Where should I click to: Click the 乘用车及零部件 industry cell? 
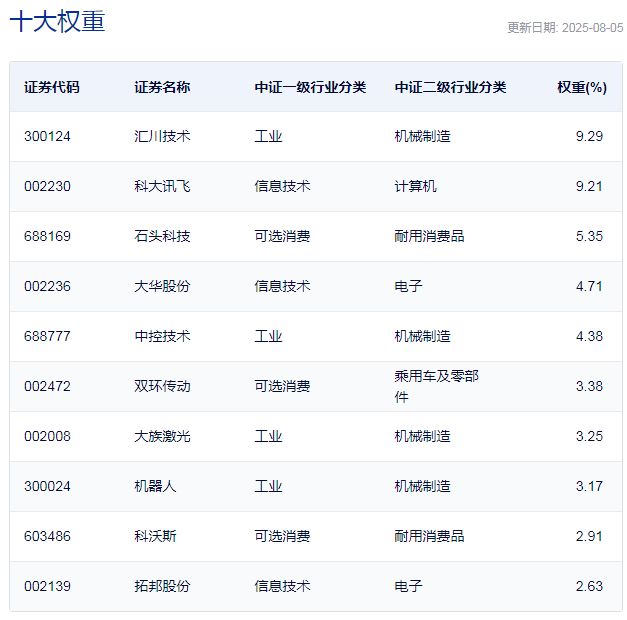click(x=436, y=386)
